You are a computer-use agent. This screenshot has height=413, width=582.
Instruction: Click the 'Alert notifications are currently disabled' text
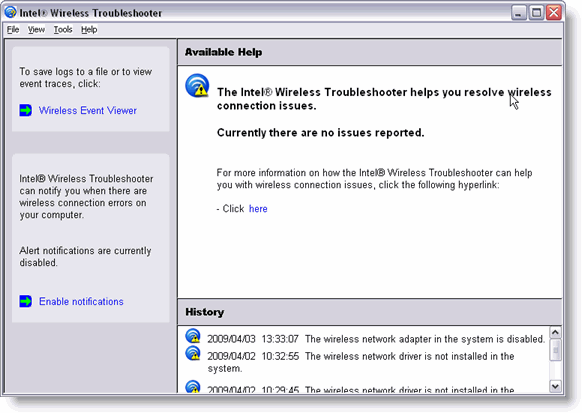coord(85,257)
